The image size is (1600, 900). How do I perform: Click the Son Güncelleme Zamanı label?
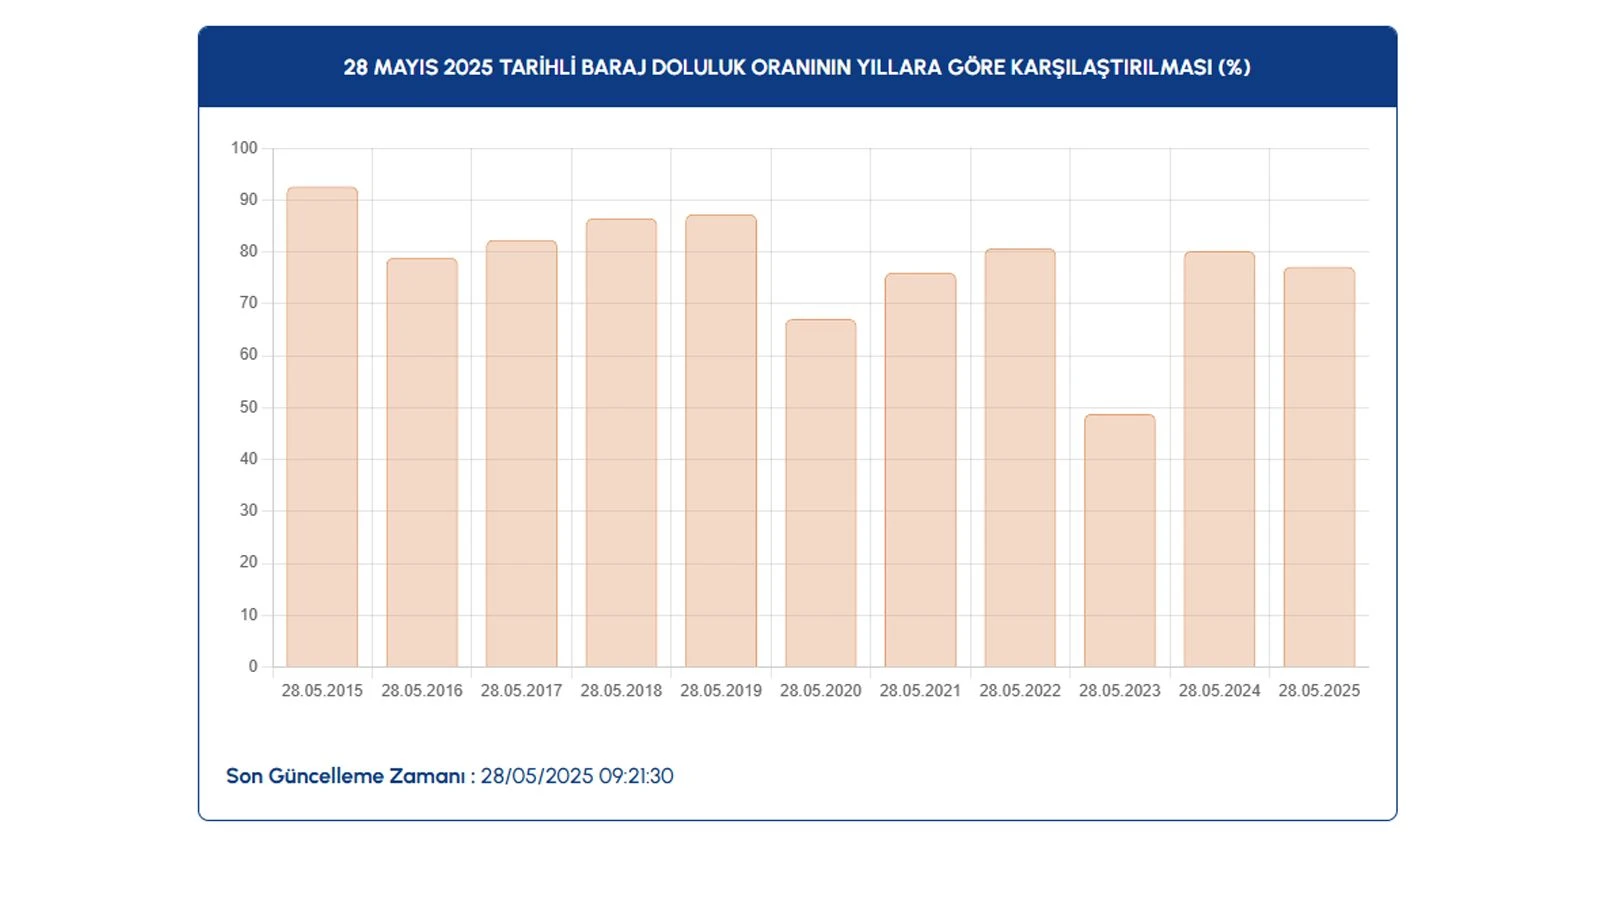(345, 776)
